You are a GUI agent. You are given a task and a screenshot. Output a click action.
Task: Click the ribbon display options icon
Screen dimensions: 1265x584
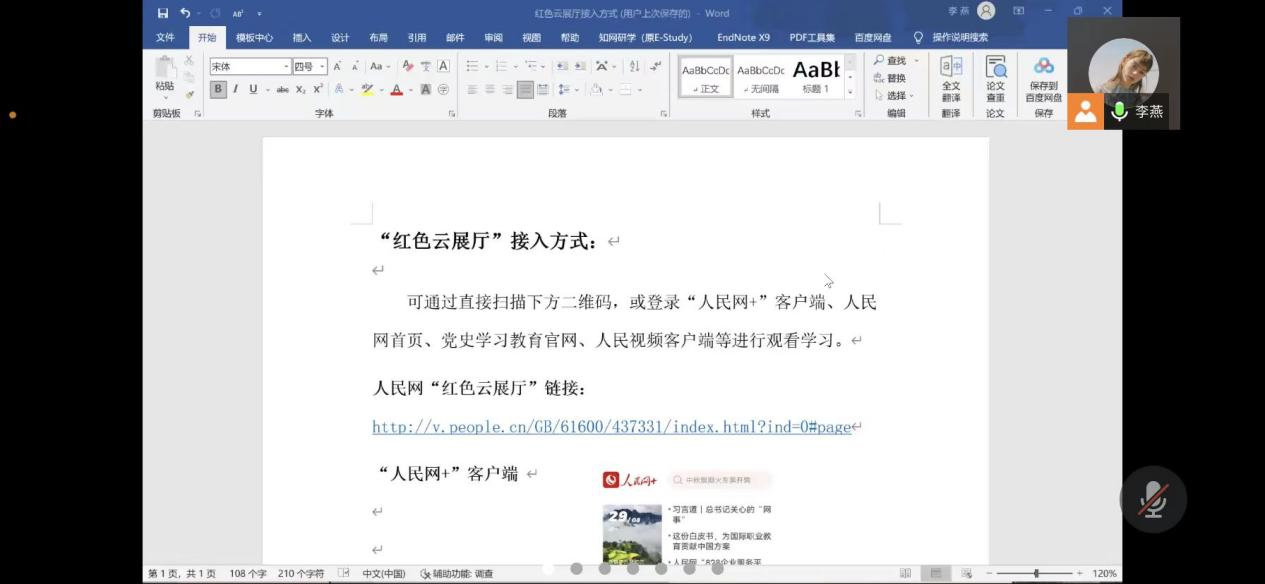pyautogui.click(x=1019, y=11)
